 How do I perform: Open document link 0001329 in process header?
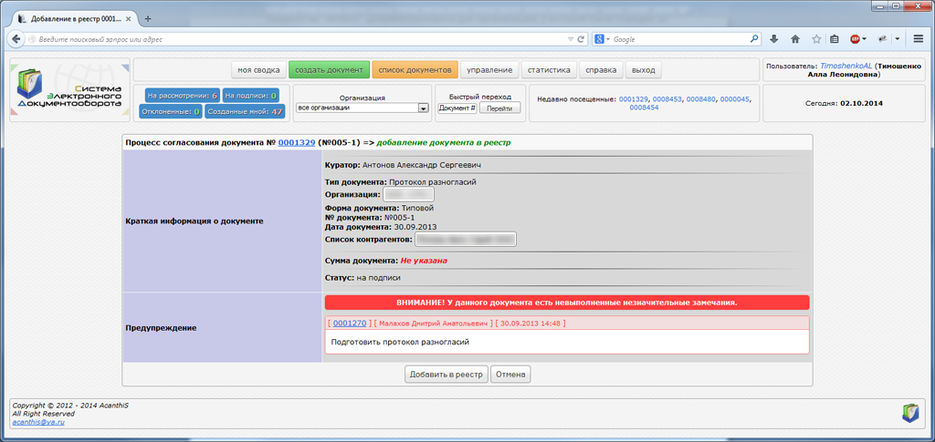(x=296, y=143)
